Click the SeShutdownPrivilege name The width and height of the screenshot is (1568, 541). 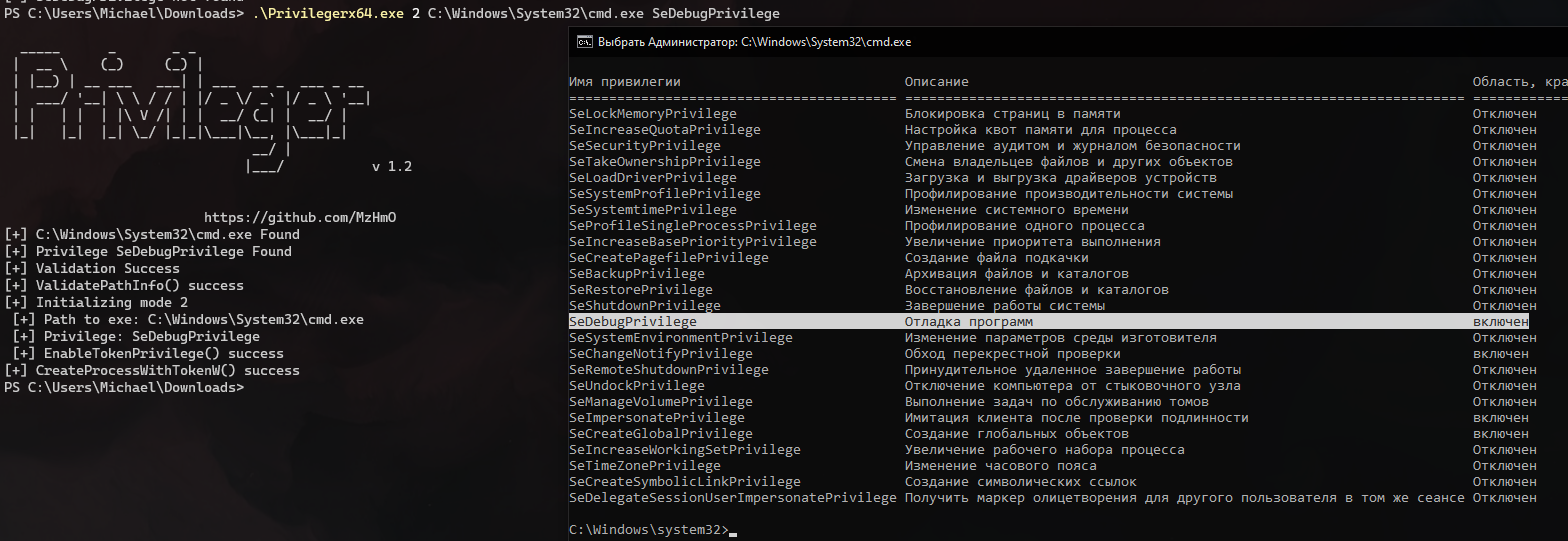point(645,306)
